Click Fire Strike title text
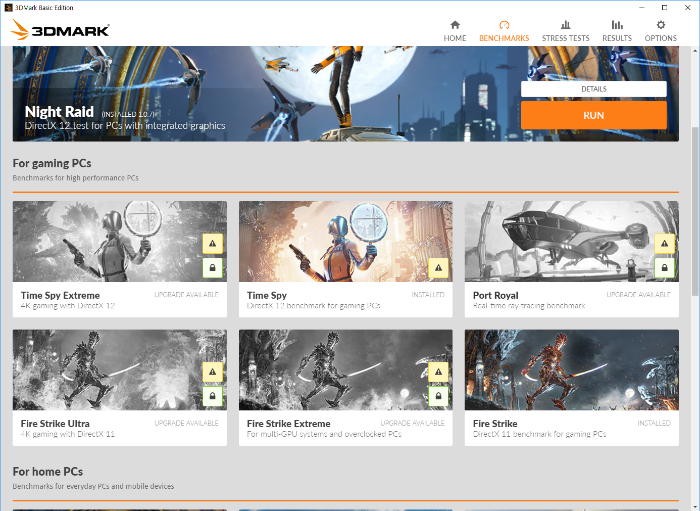 click(495, 424)
